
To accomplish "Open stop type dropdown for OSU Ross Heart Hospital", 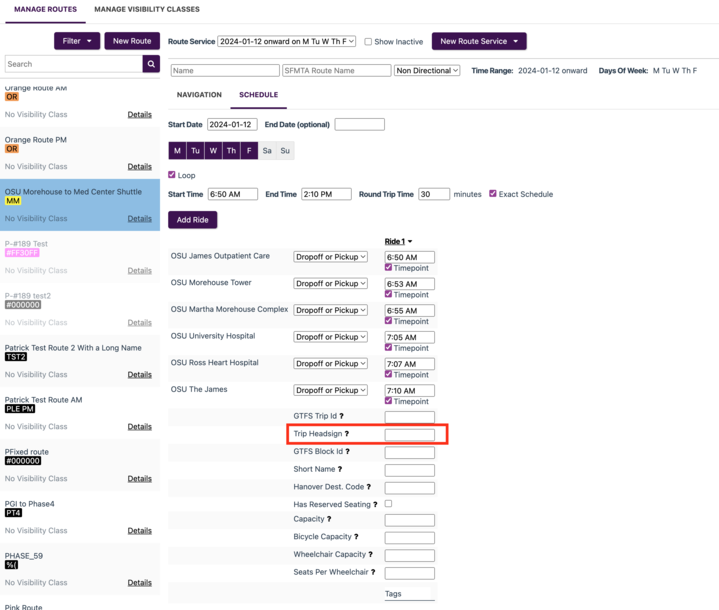I will click(330, 363).
